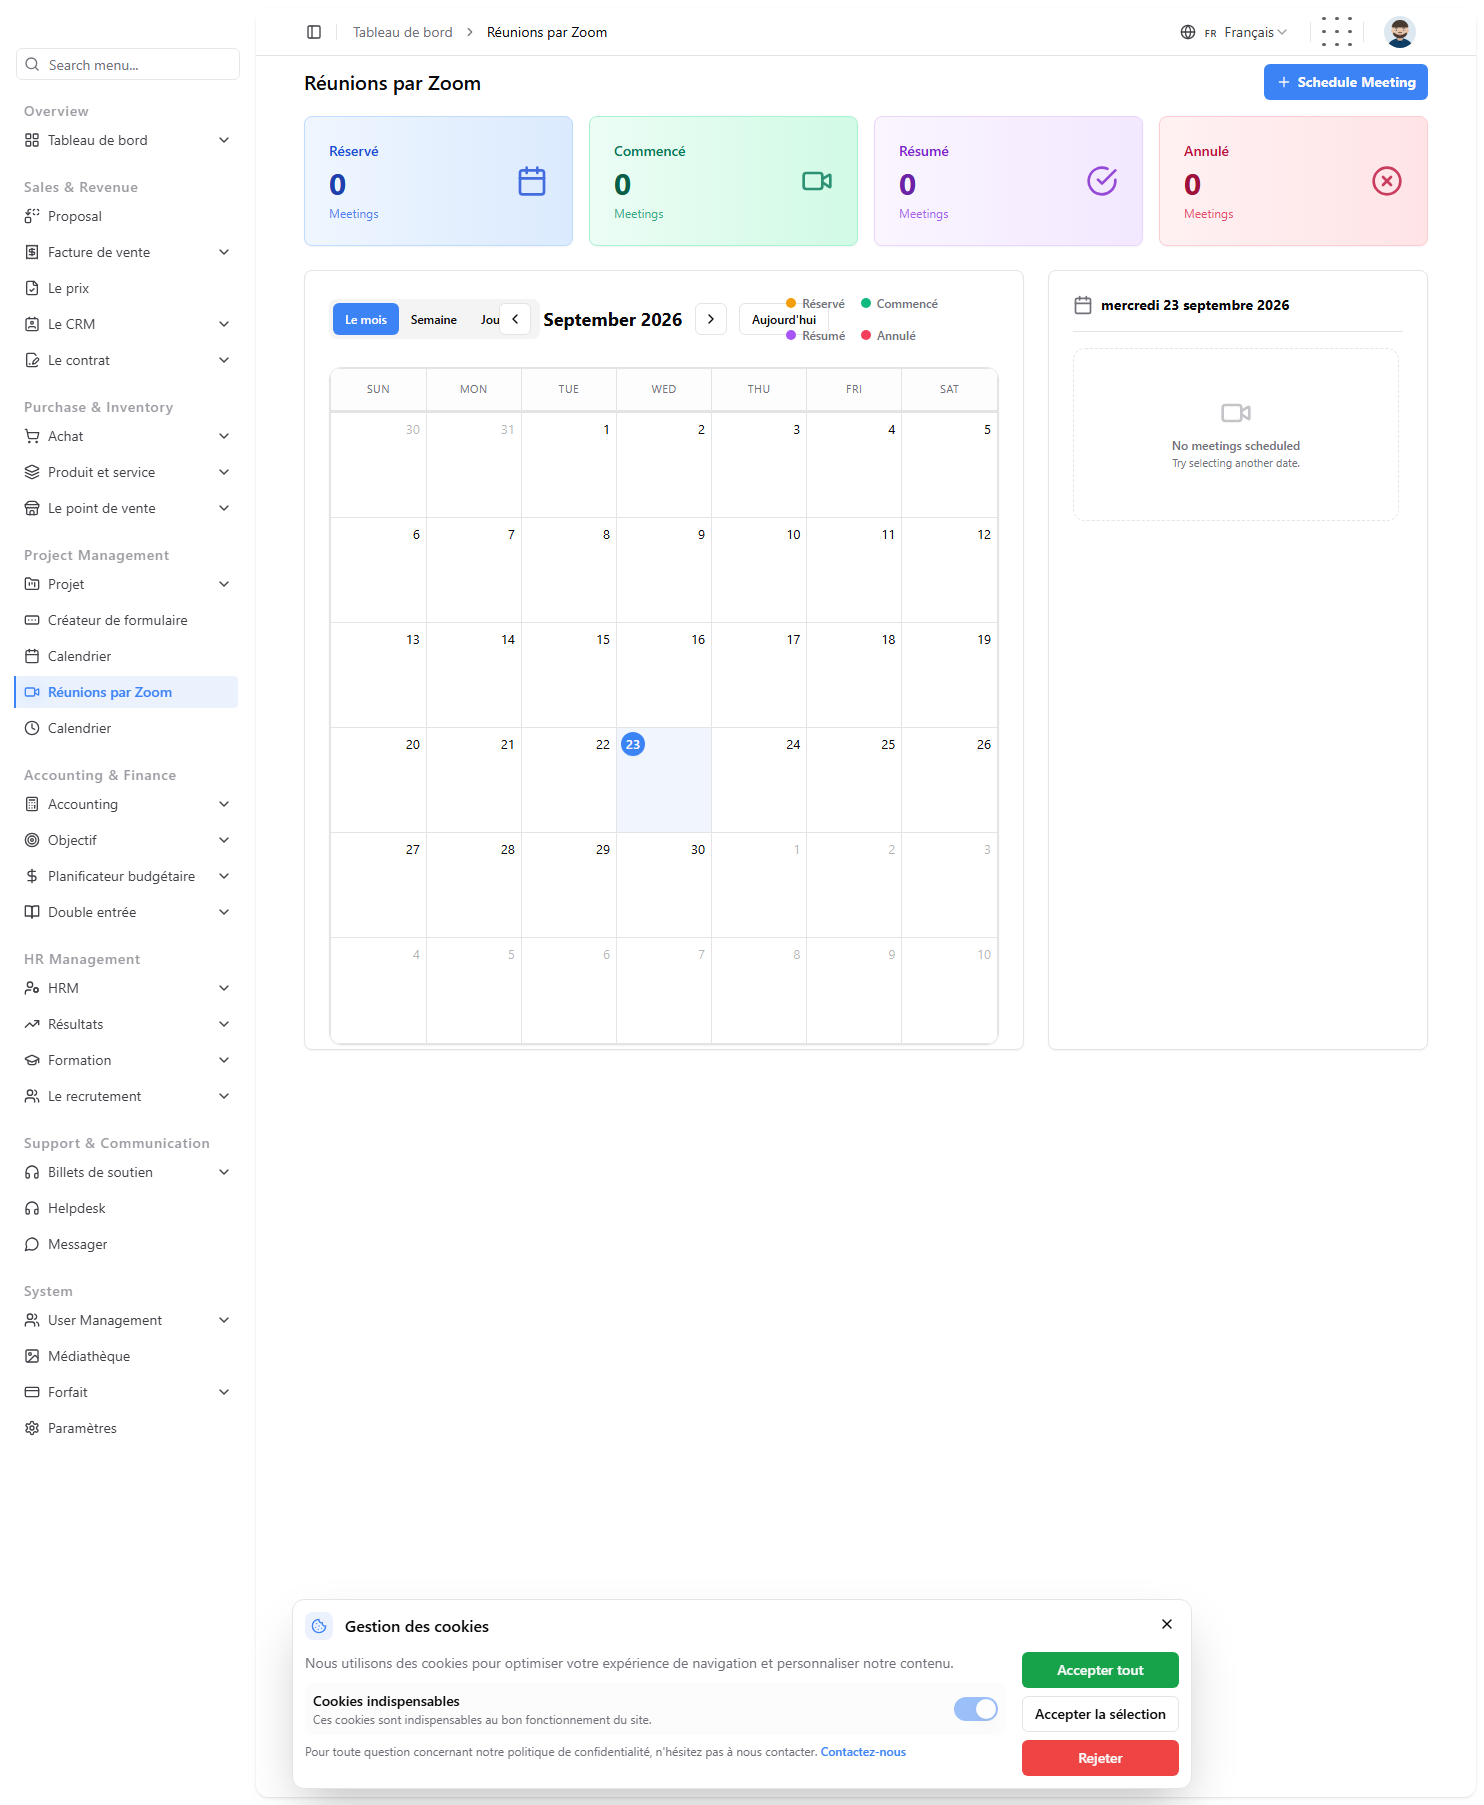Jump to today with Aujourd'hui button
The height and width of the screenshot is (1805, 1484).
click(784, 319)
